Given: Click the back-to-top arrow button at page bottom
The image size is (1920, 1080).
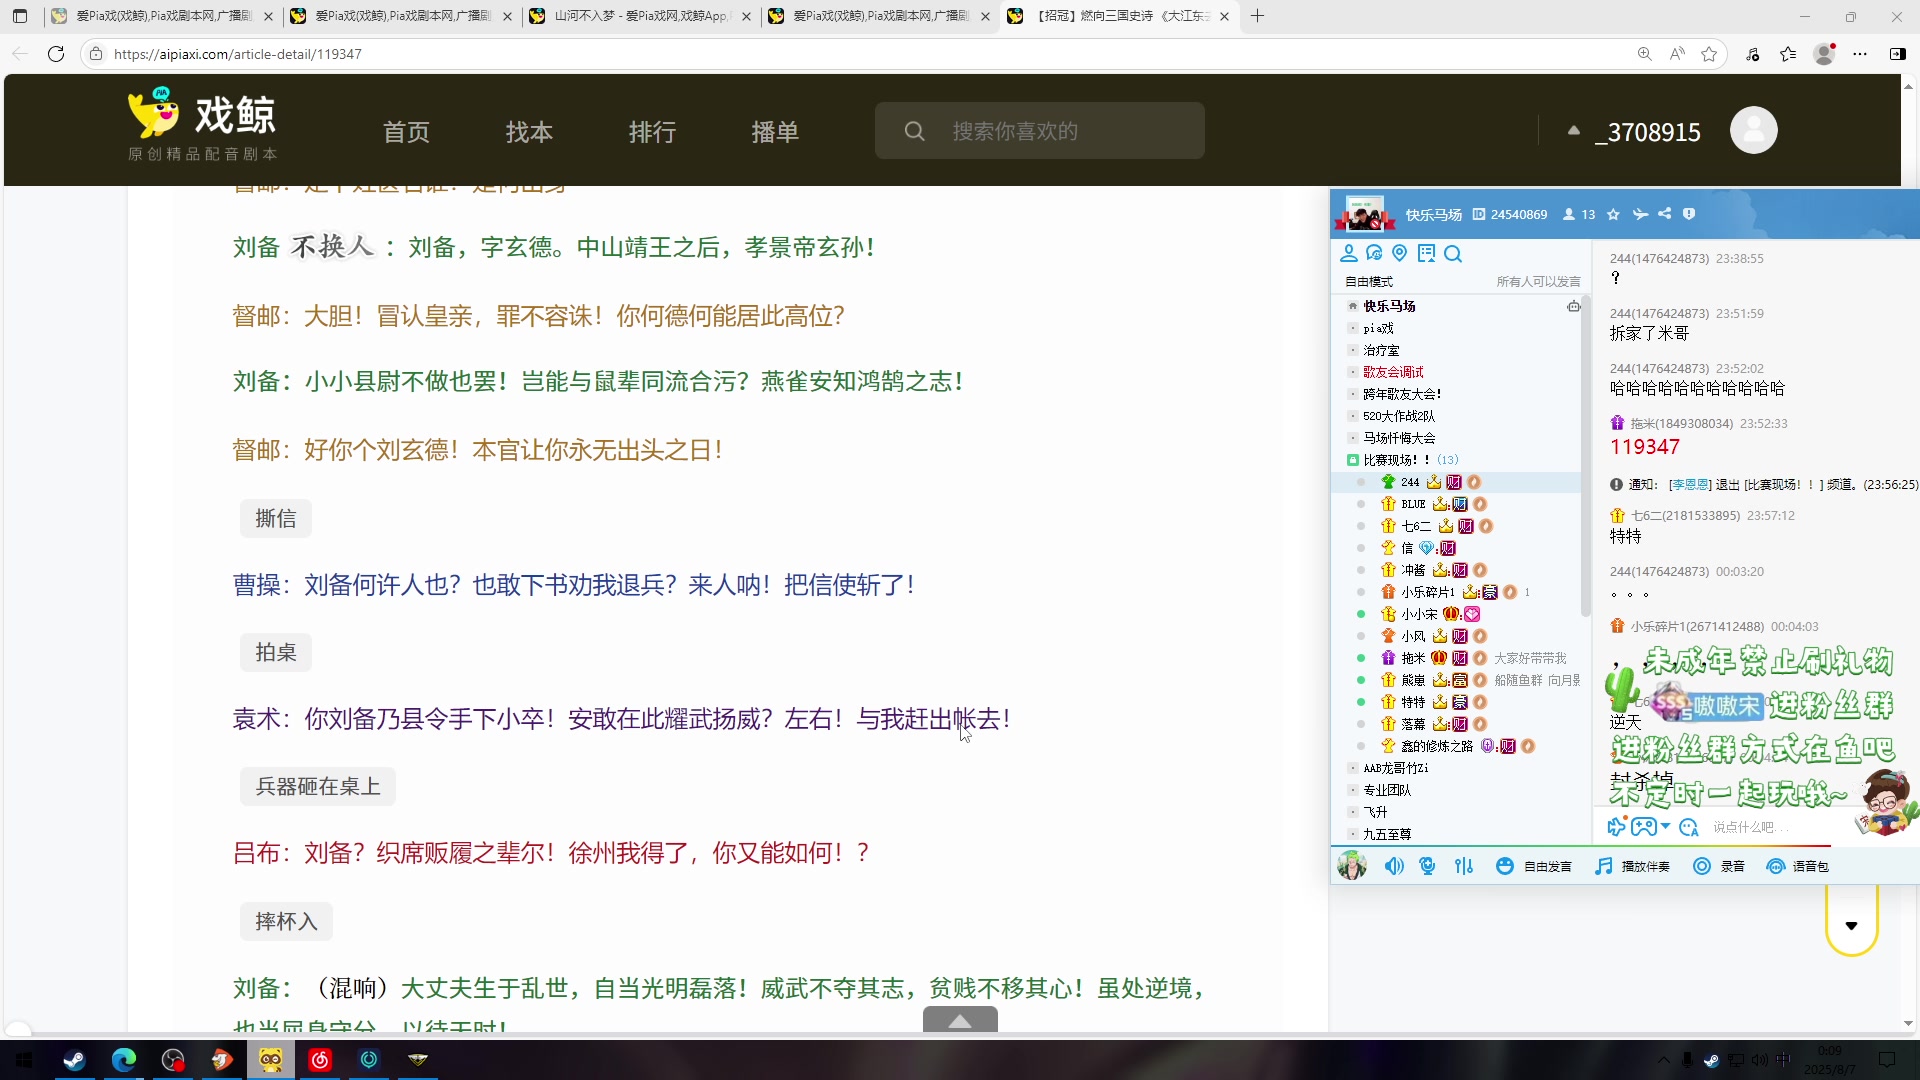Looking at the screenshot, I should tap(960, 1020).
